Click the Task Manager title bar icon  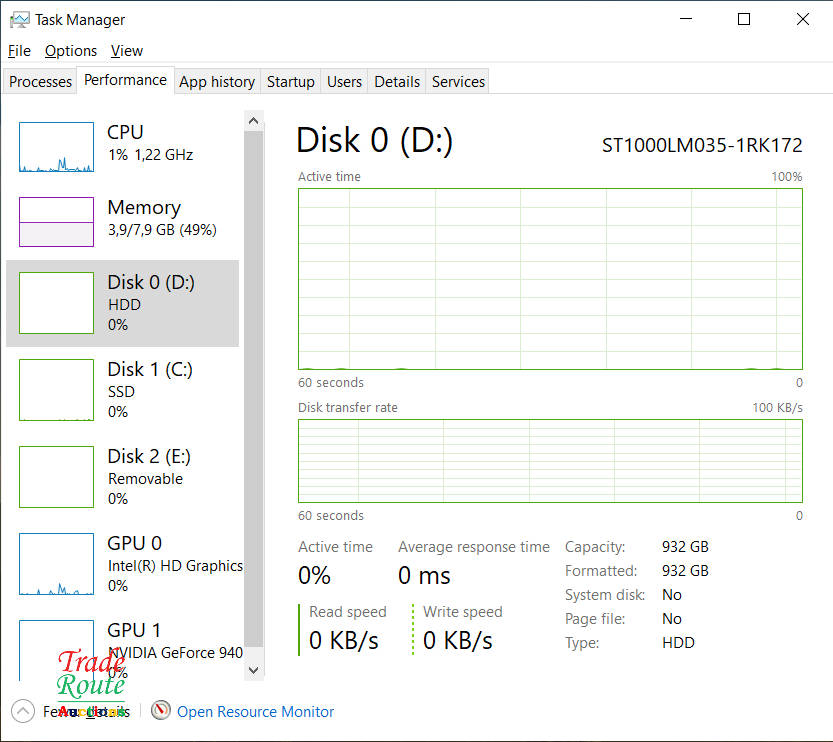click(x=19, y=19)
